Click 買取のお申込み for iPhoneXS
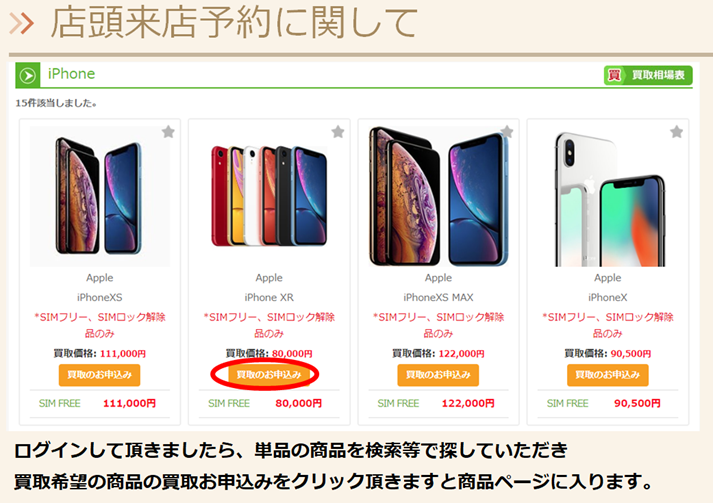The image size is (713, 503). point(100,375)
